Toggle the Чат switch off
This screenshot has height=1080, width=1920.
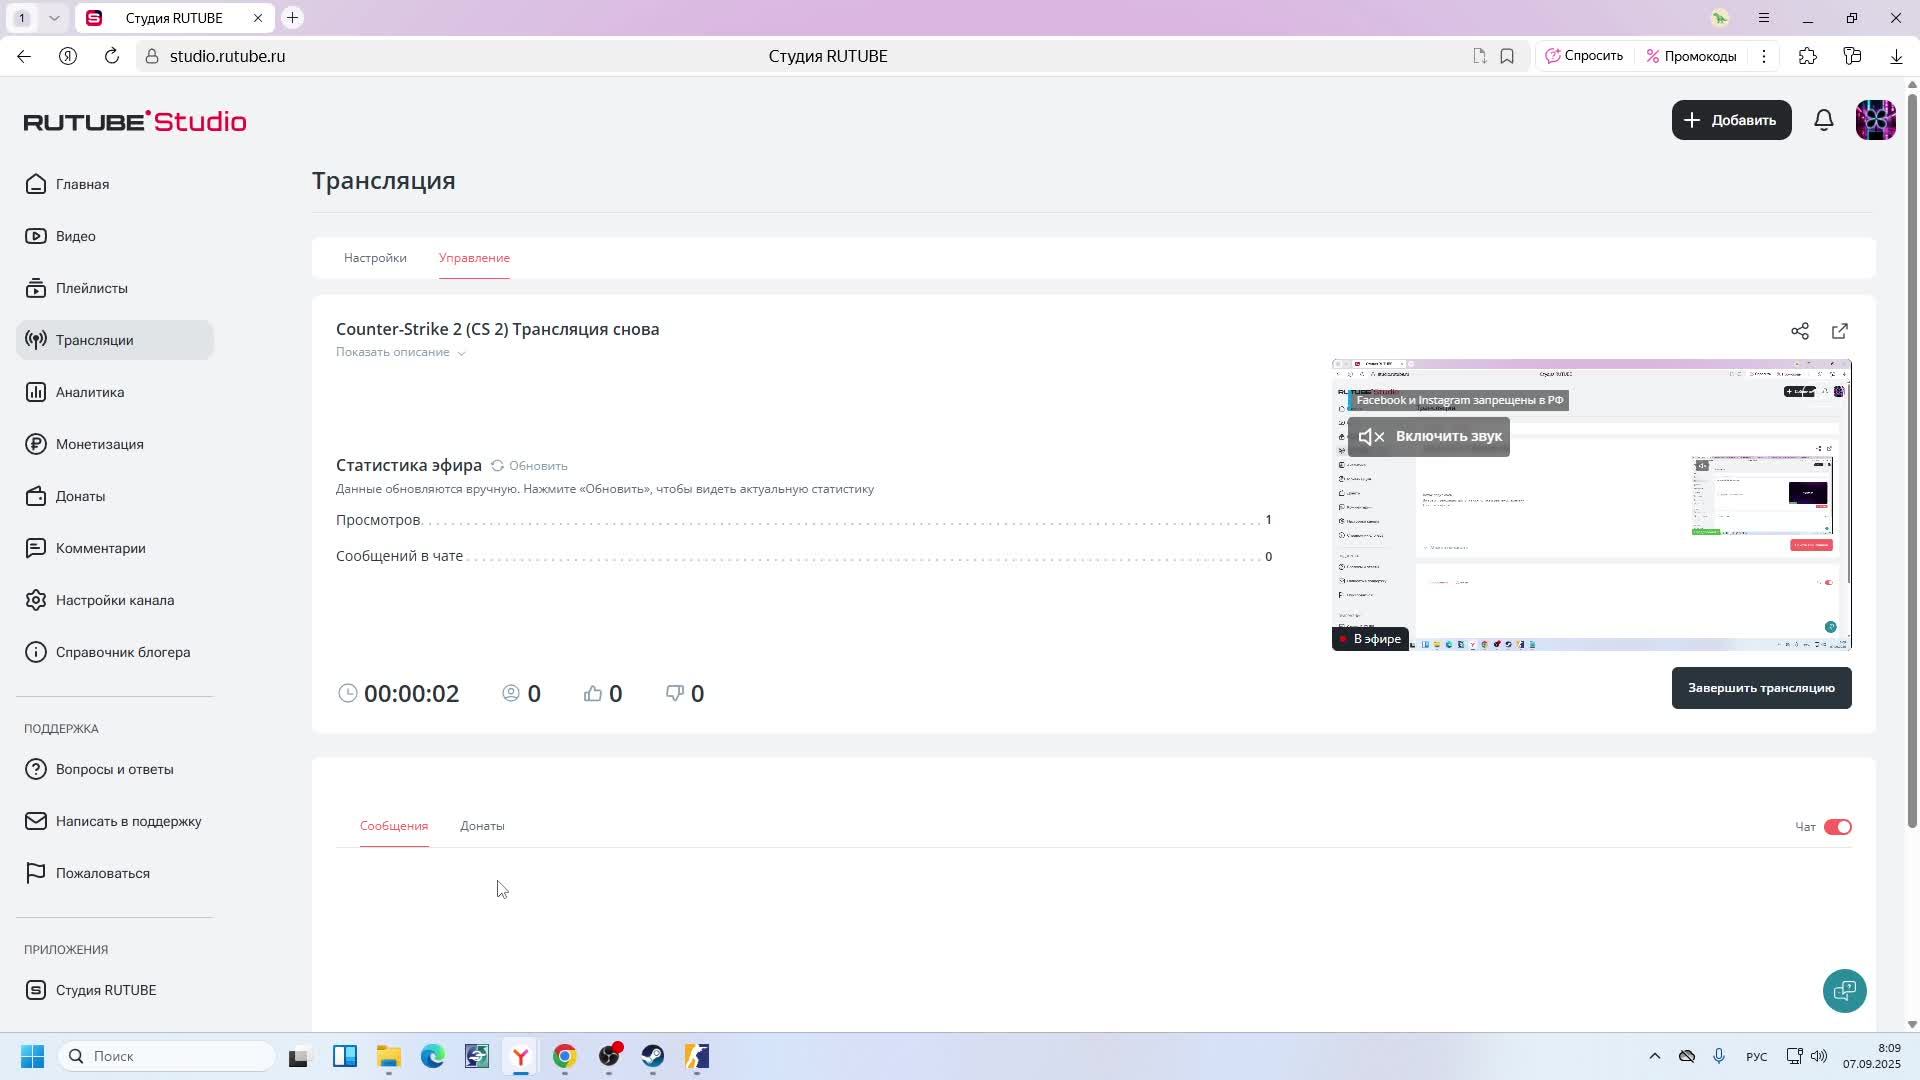[1837, 827]
